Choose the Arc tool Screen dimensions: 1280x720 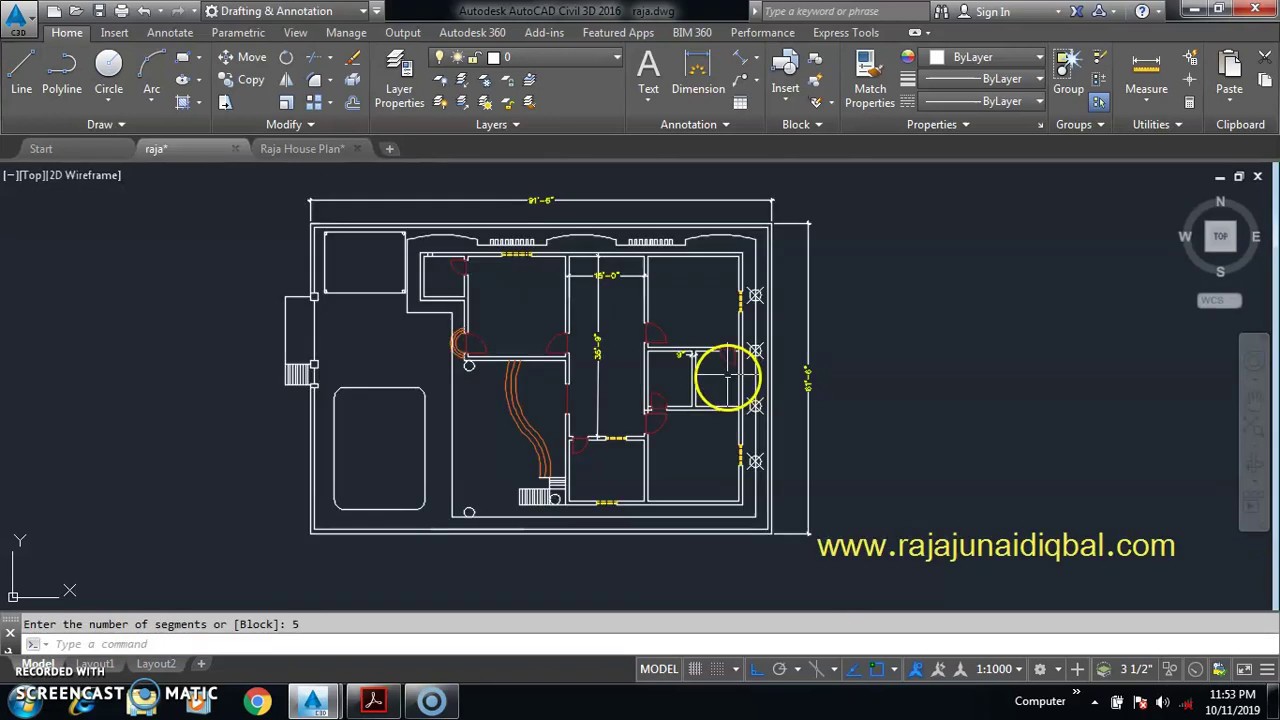tap(152, 73)
